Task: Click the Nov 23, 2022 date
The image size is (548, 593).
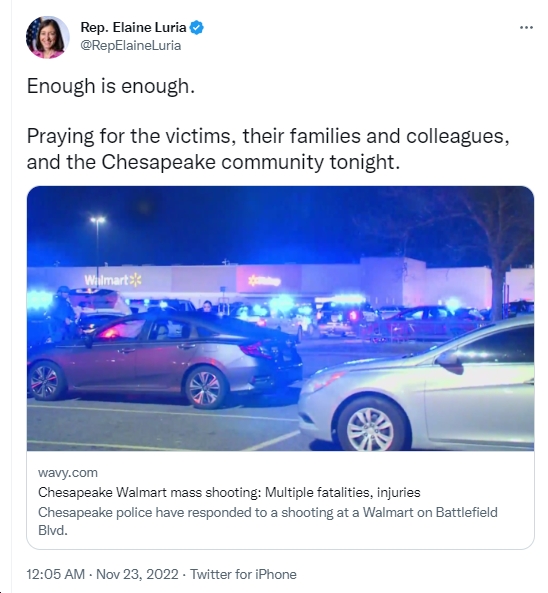Action: pos(137,574)
